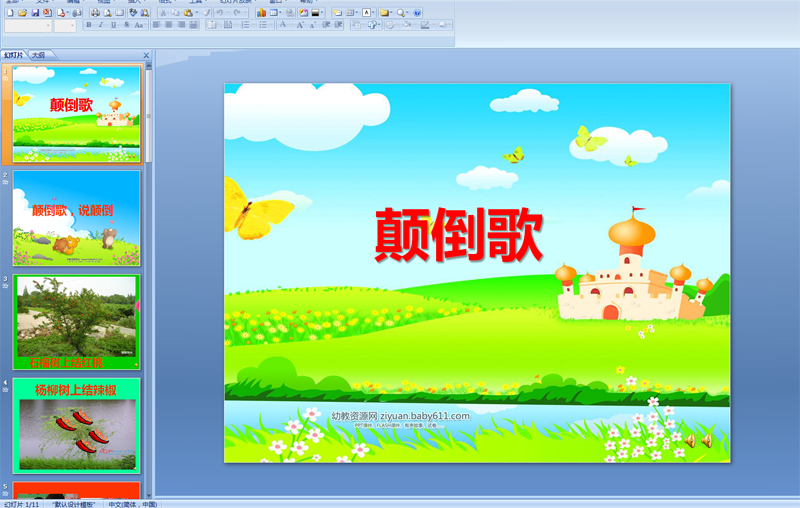
Task: Expand the undo history dropdown arrow
Action: click(228, 12)
